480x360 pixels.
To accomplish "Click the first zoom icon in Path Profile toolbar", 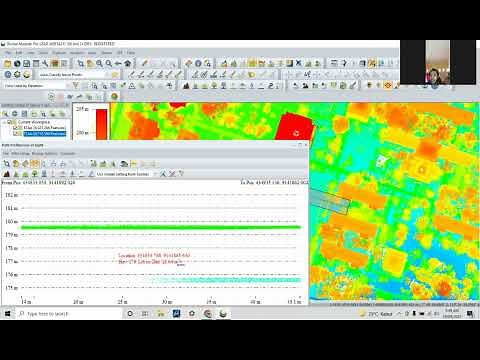I will point(6,164).
